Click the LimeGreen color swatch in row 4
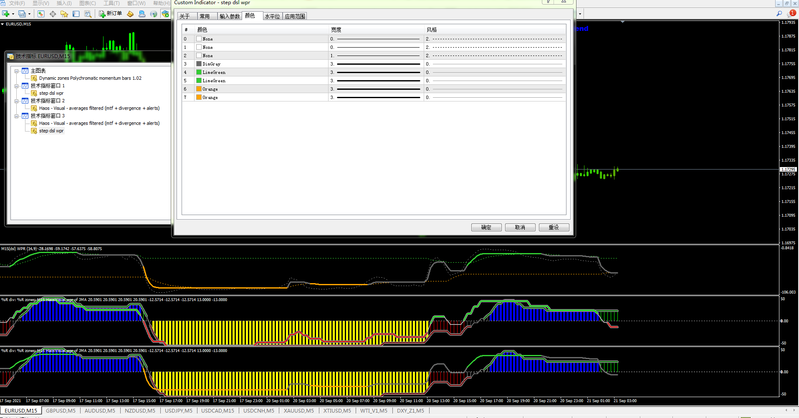 point(199,72)
